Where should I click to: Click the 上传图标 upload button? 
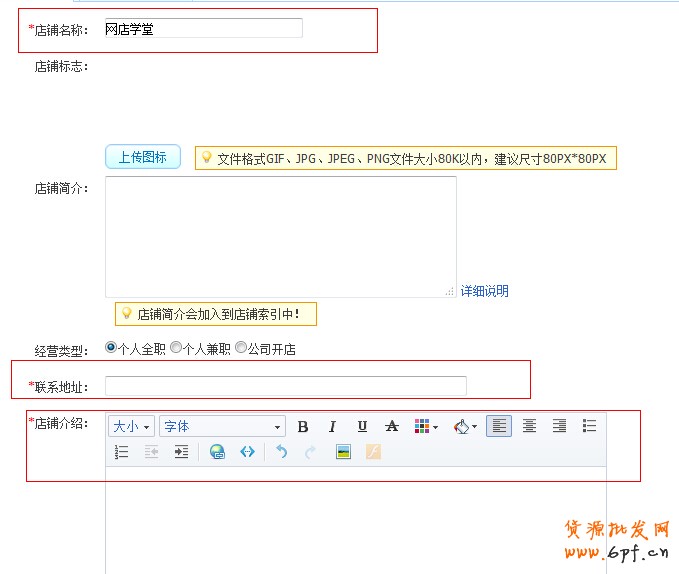point(143,157)
